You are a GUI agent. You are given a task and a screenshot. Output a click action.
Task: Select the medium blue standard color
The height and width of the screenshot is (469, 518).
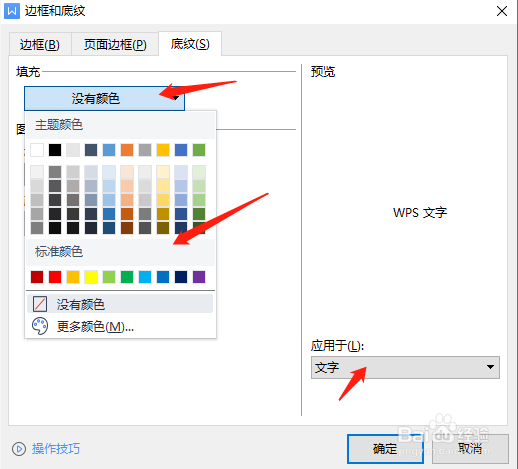tap(163, 277)
